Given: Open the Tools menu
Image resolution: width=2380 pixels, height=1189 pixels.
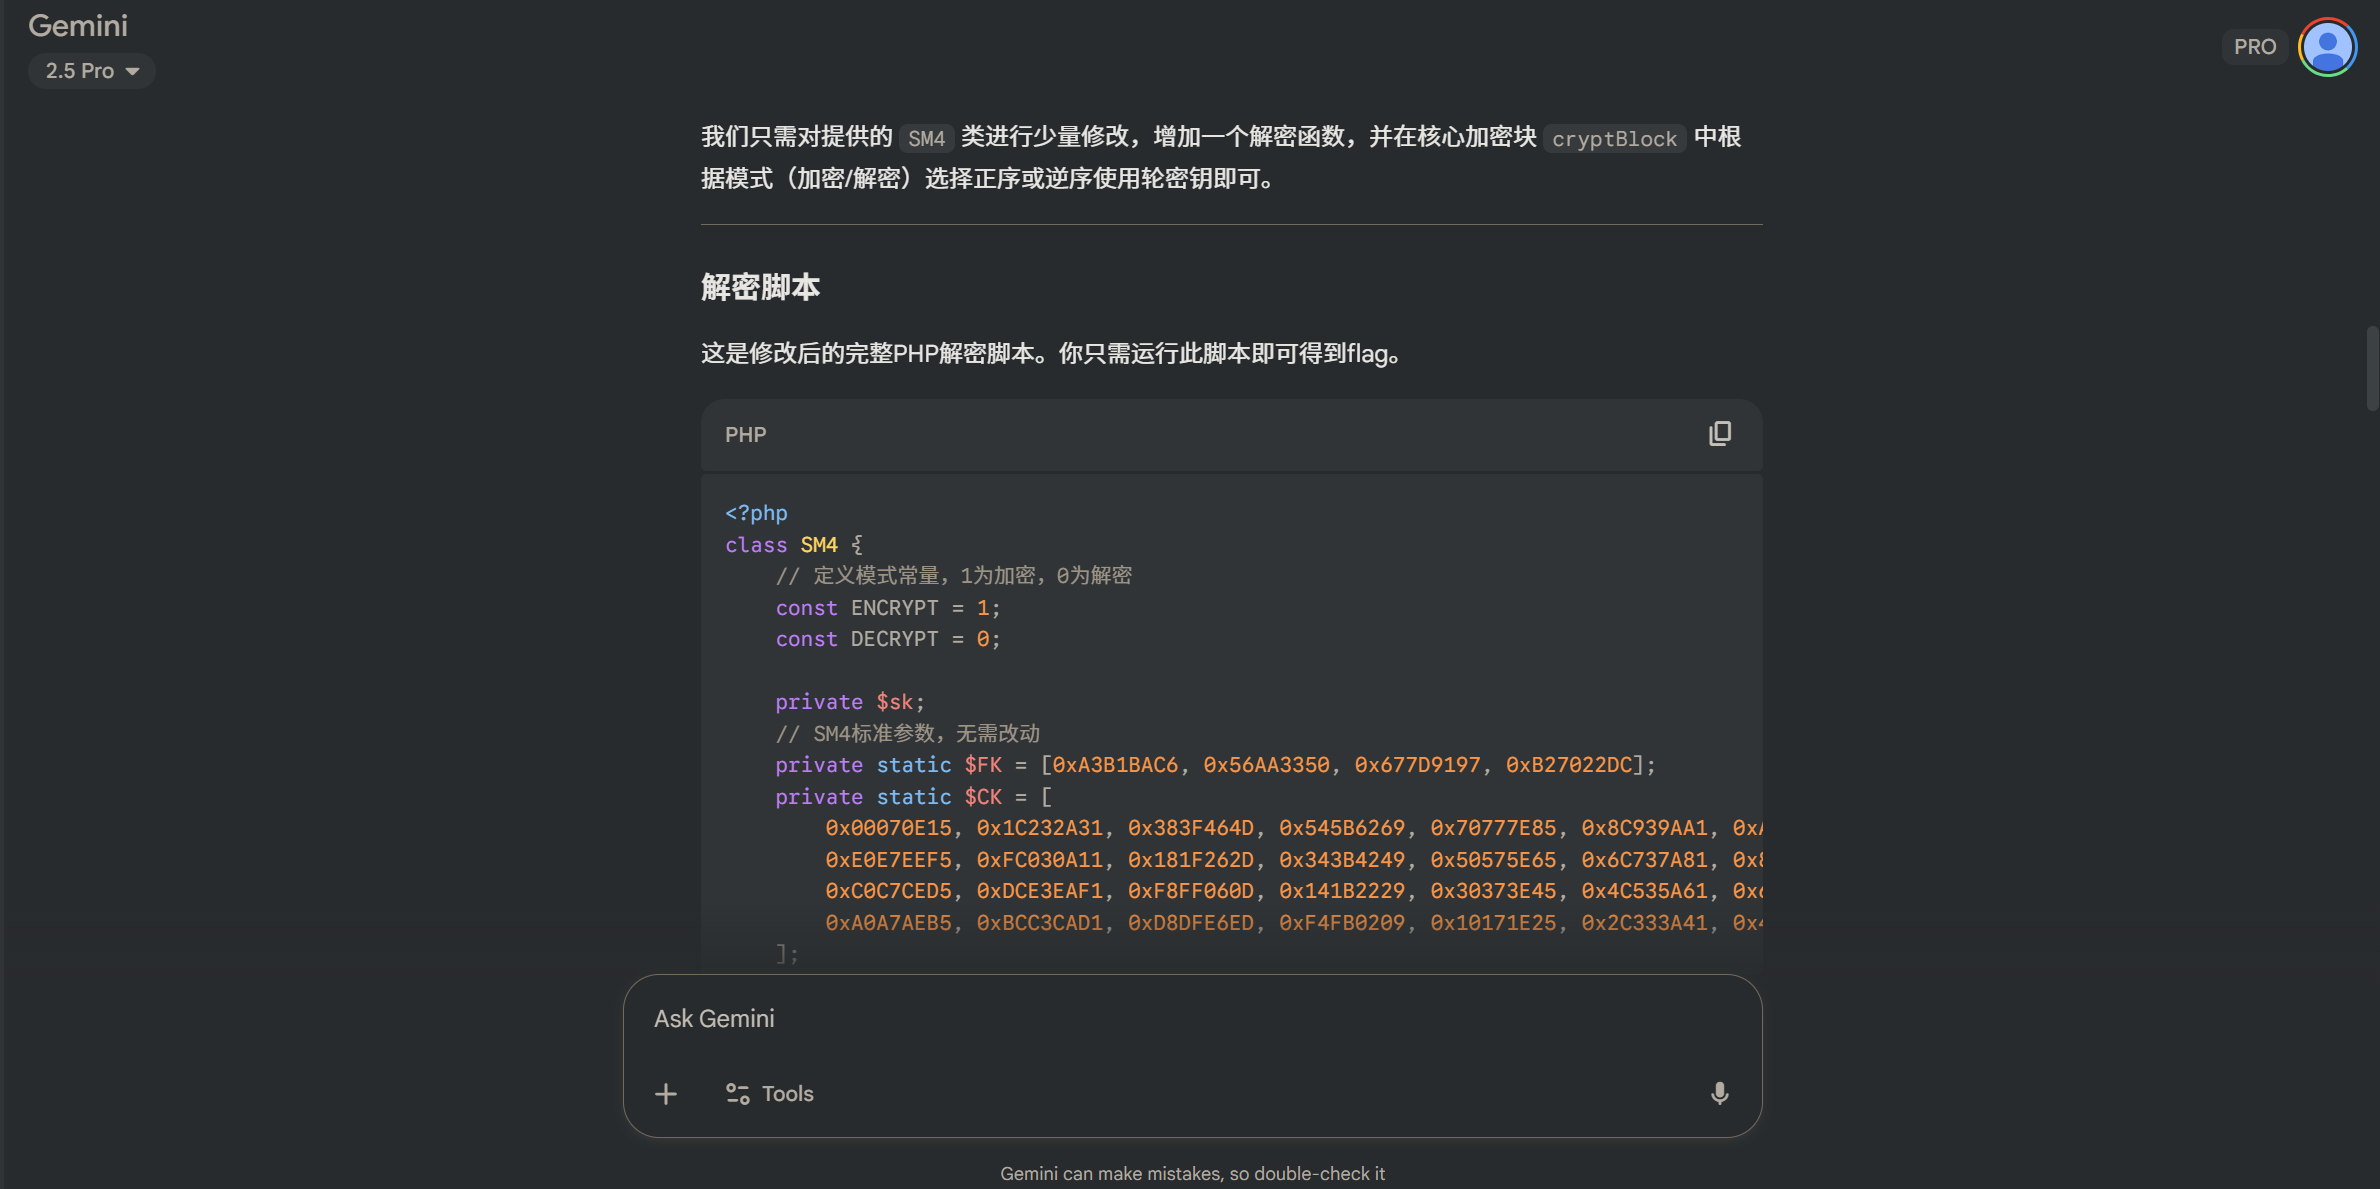Looking at the screenshot, I should click(x=770, y=1094).
